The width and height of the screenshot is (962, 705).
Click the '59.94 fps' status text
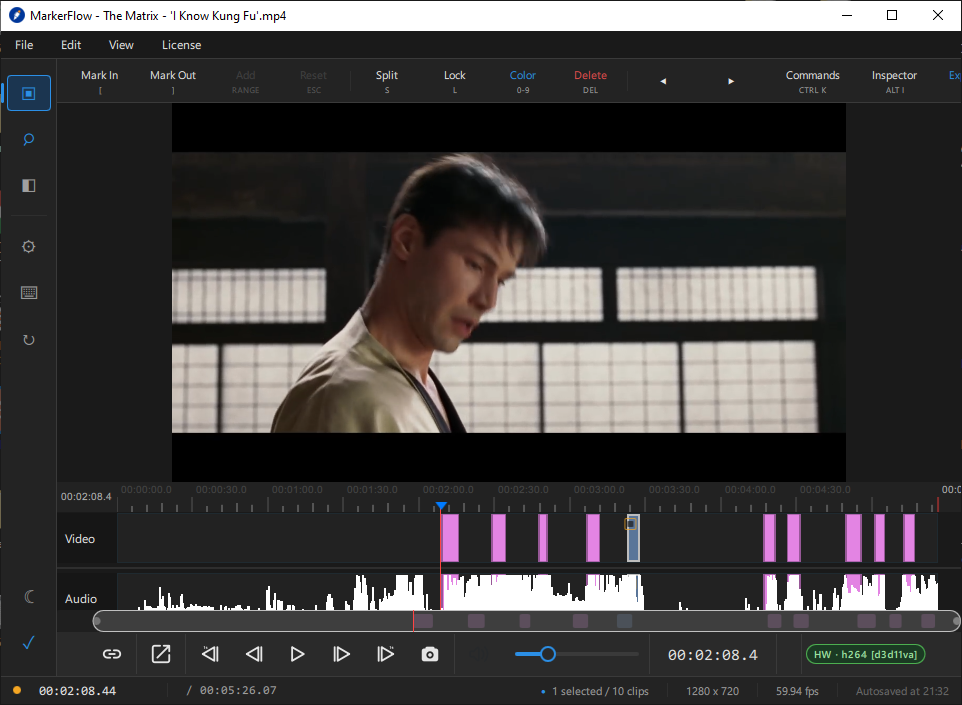click(797, 691)
